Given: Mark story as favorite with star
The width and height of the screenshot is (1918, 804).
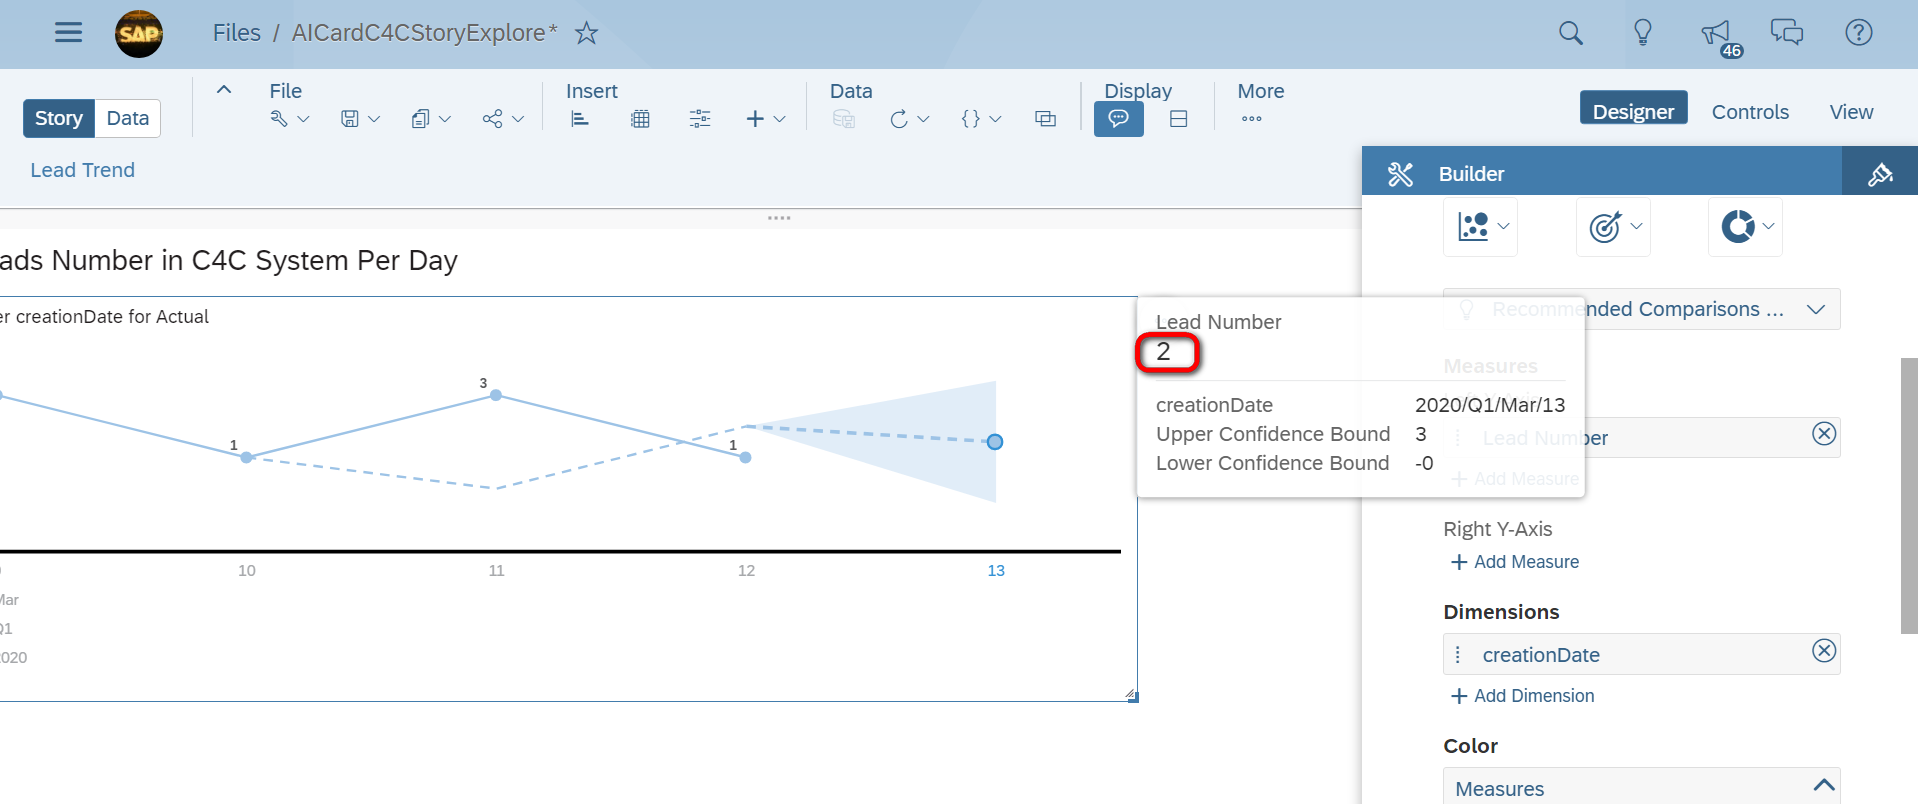Looking at the screenshot, I should click(x=587, y=33).
